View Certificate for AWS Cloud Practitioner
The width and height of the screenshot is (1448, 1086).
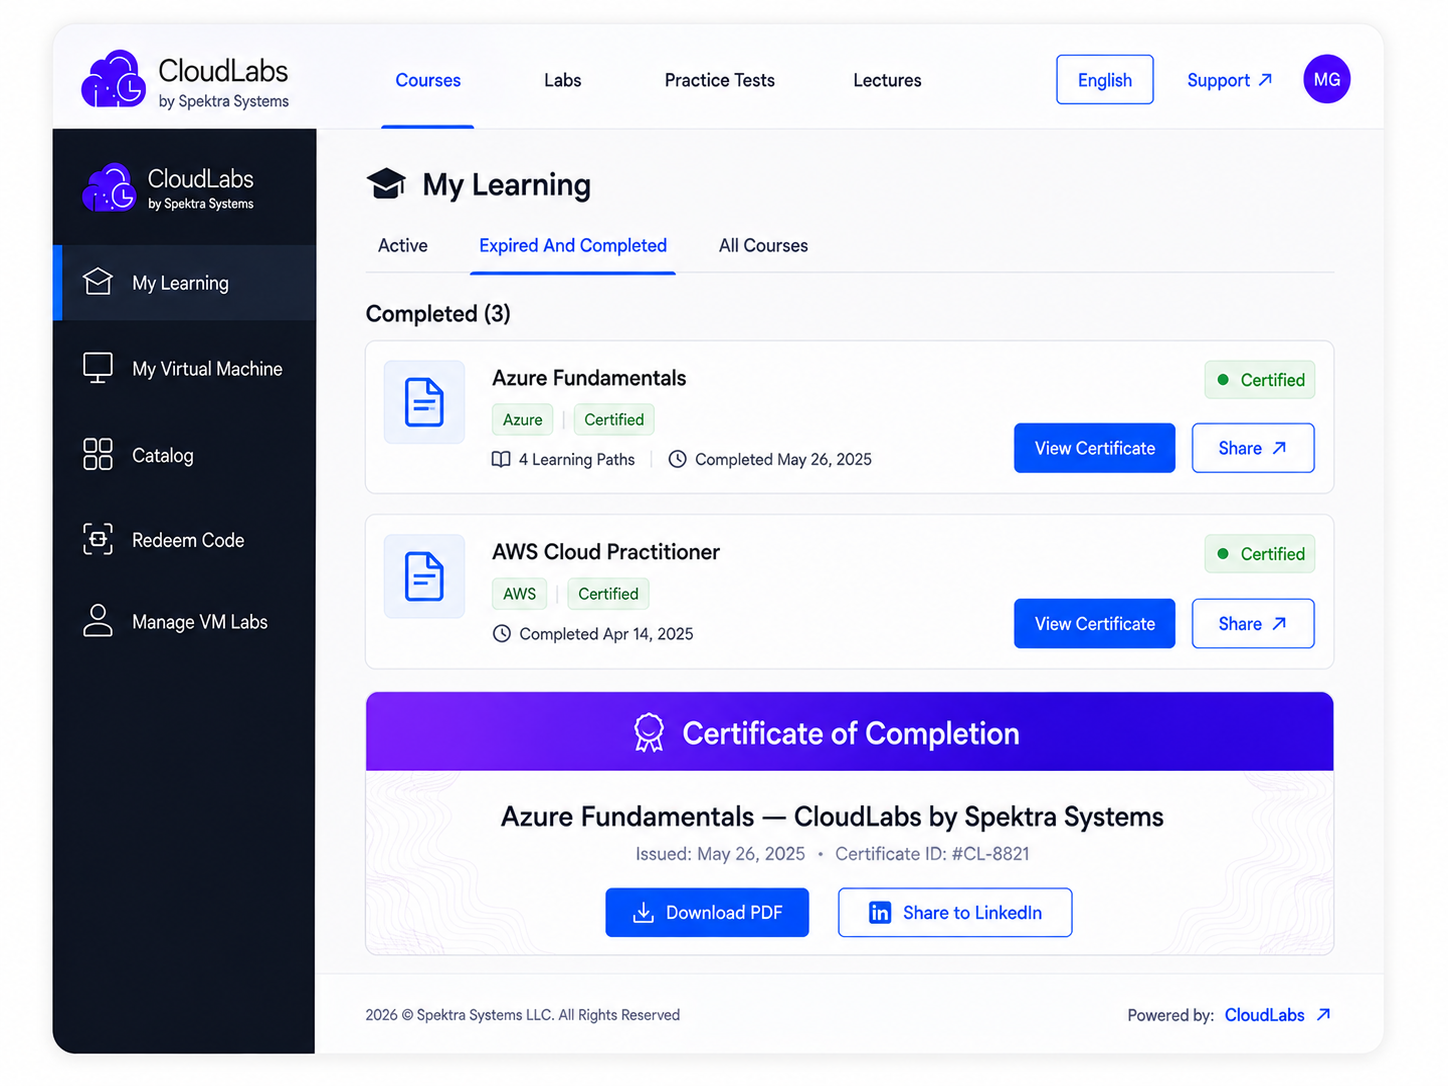tap(1095, 623)
